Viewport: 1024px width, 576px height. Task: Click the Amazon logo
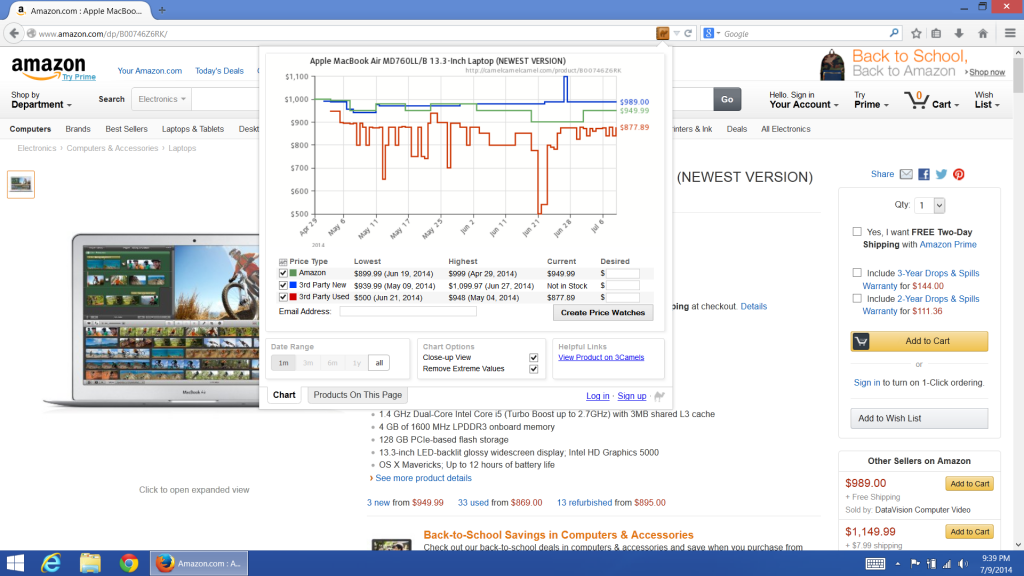[49, 66]
